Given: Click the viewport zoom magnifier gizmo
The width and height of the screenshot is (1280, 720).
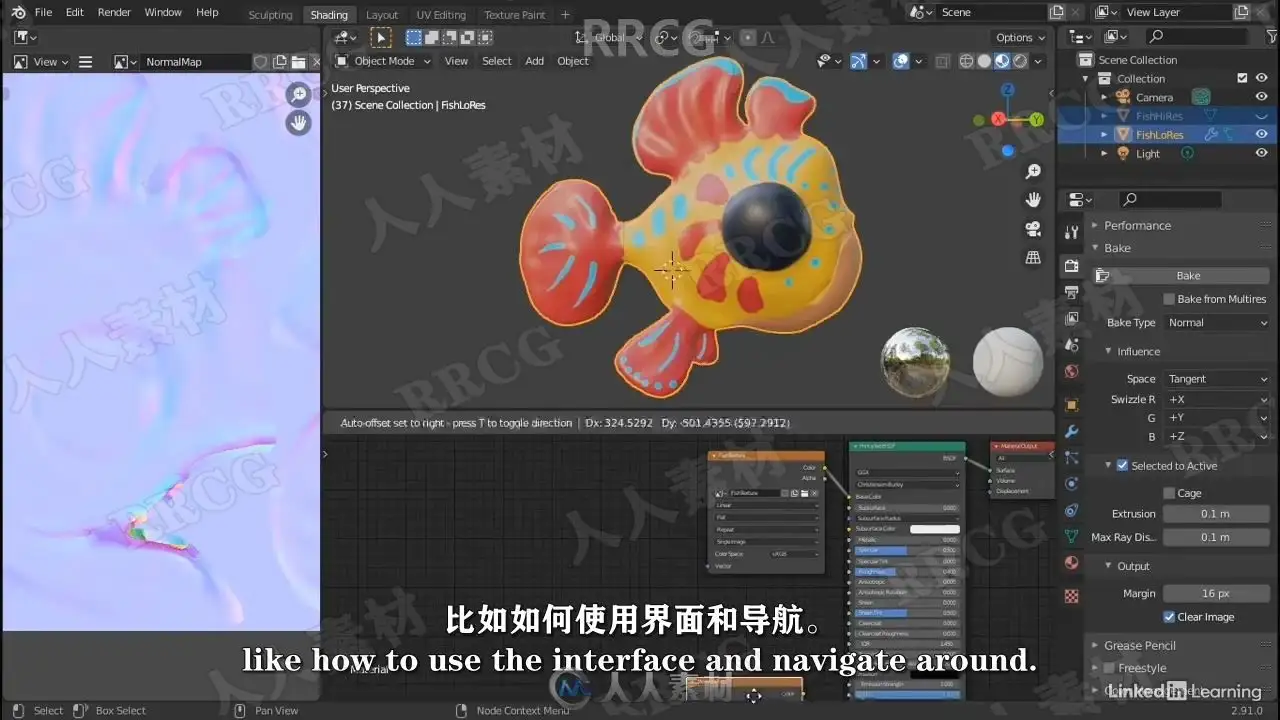Looking at the screenshot, I should click(1034, 172).
